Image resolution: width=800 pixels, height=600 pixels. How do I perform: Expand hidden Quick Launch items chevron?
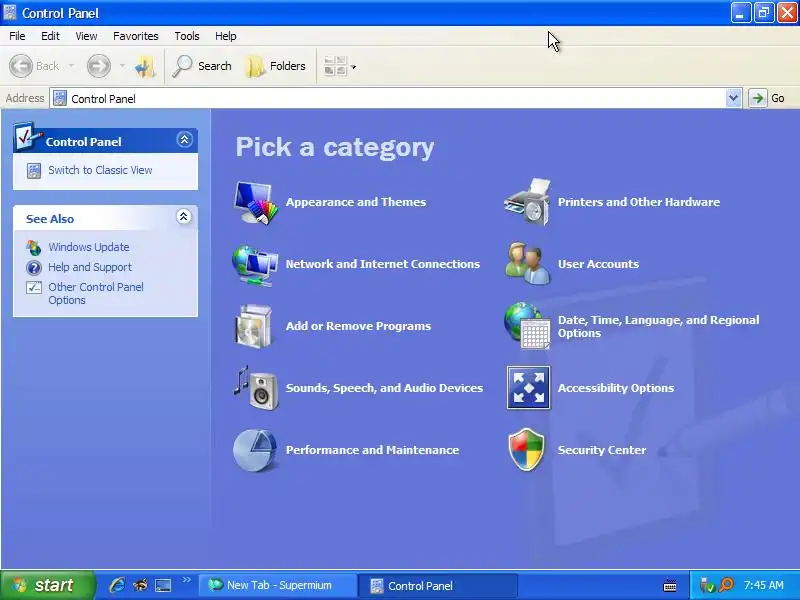pos(186,580)
